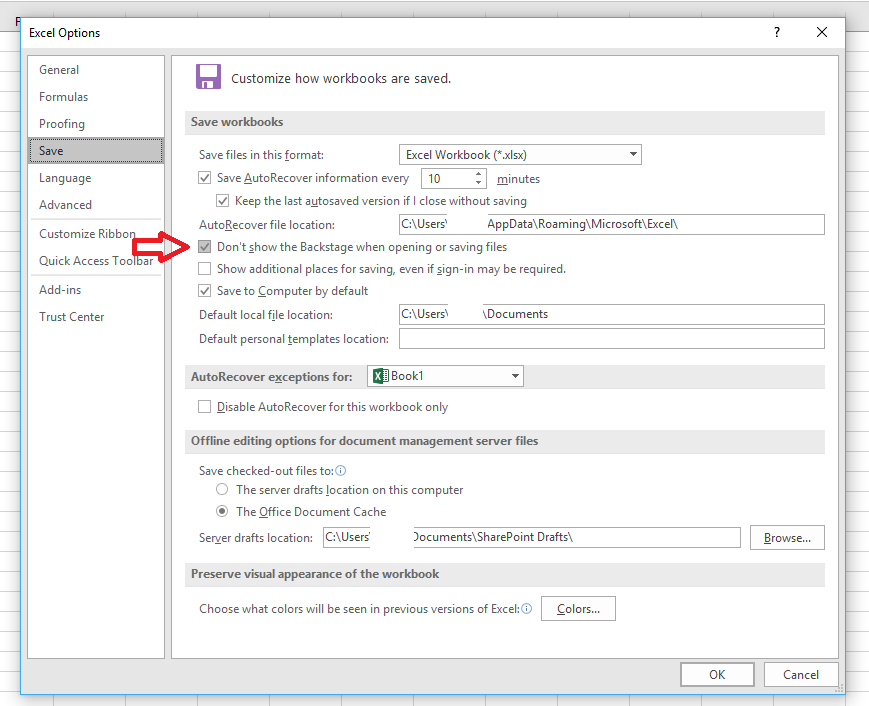Enable Show additional places for saving
The height and width of the screenshot is (706, 869).
click(x=205, y=269)
